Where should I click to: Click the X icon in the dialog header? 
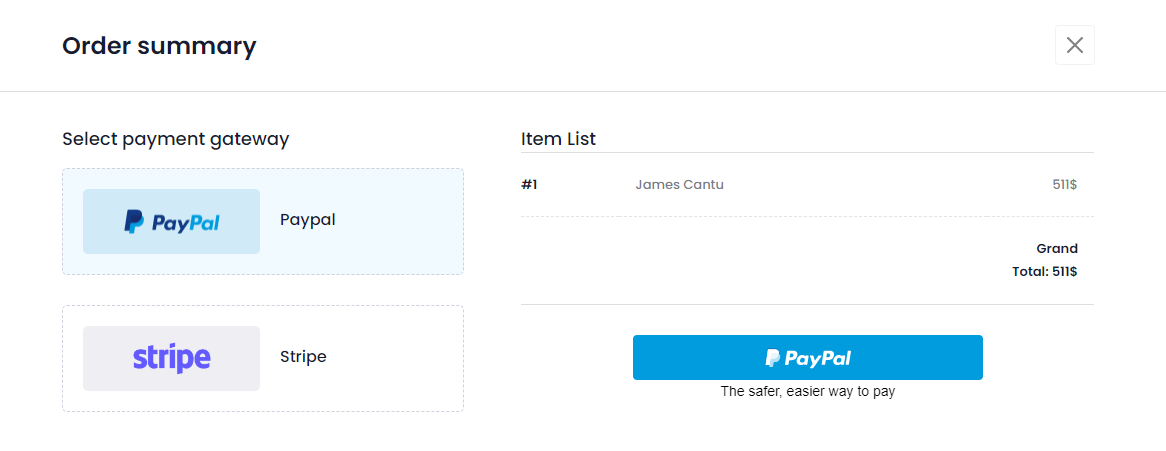pos(1075,45)
